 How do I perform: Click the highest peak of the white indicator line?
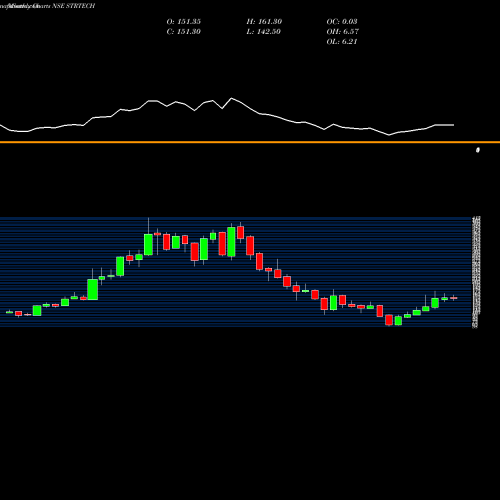pos(232,98)
